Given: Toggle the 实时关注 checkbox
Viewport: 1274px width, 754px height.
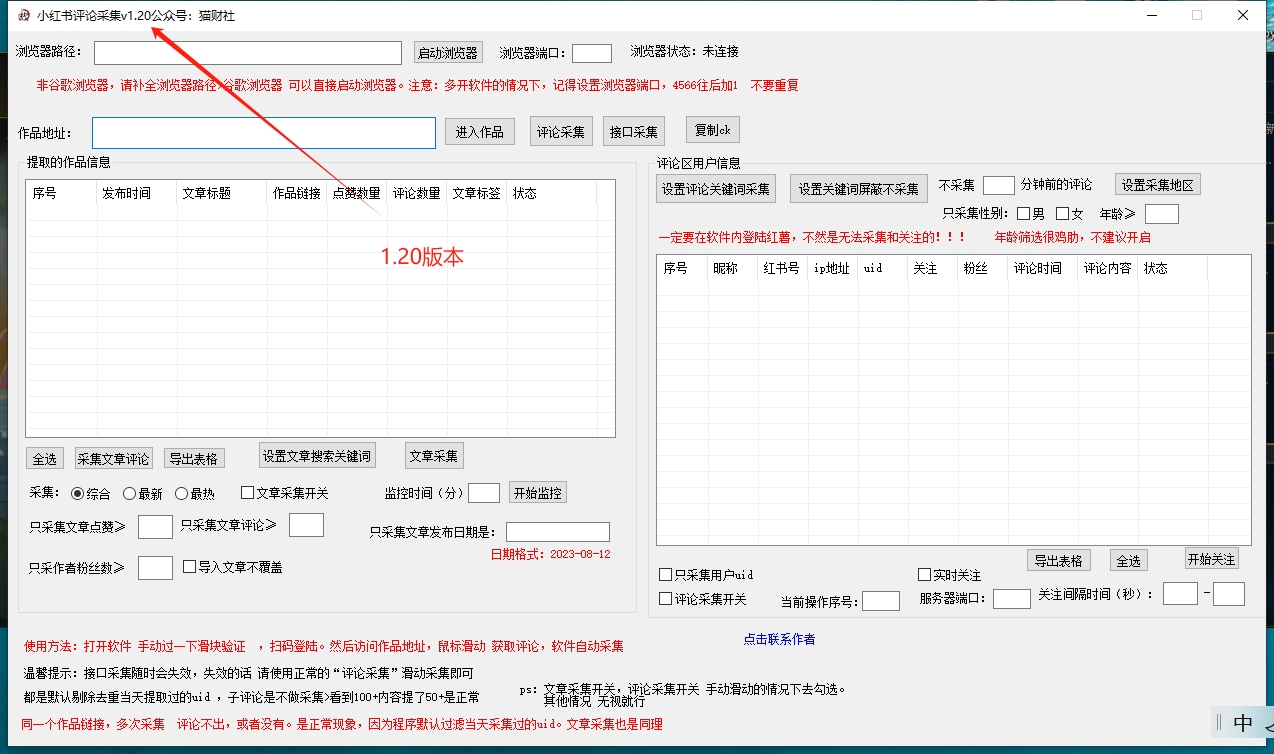Looking at the screenshot, I should [x=925, y=574].
